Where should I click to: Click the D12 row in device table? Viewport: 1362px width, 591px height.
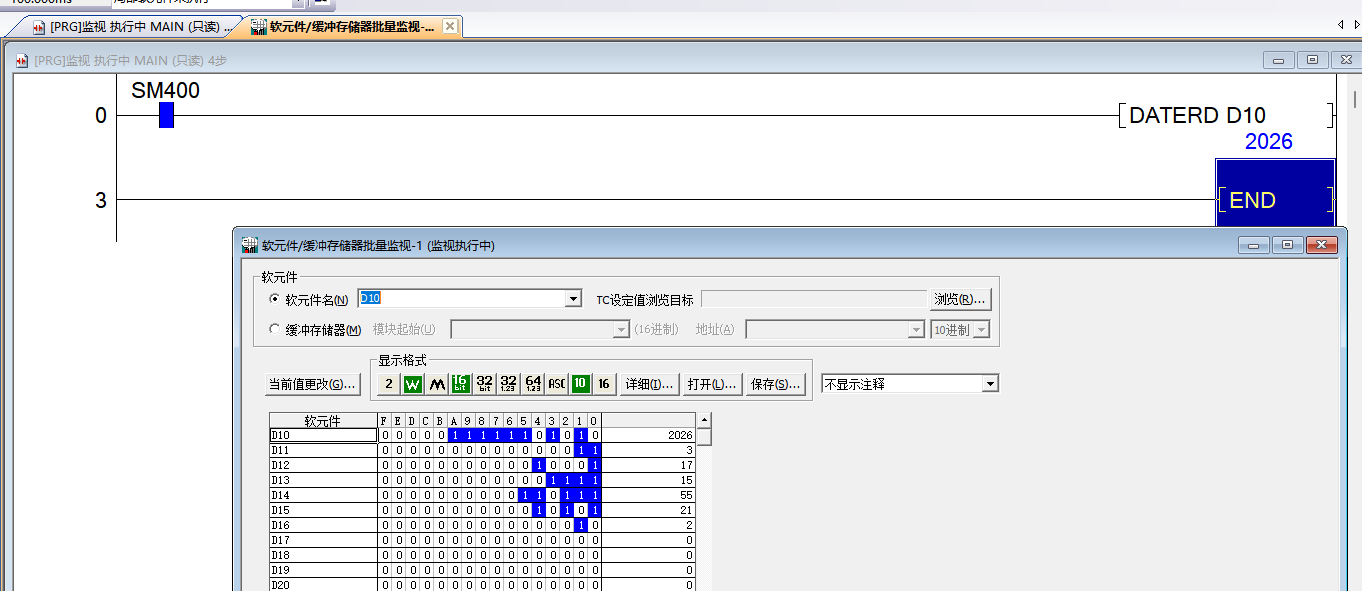(x=322, y=465)
